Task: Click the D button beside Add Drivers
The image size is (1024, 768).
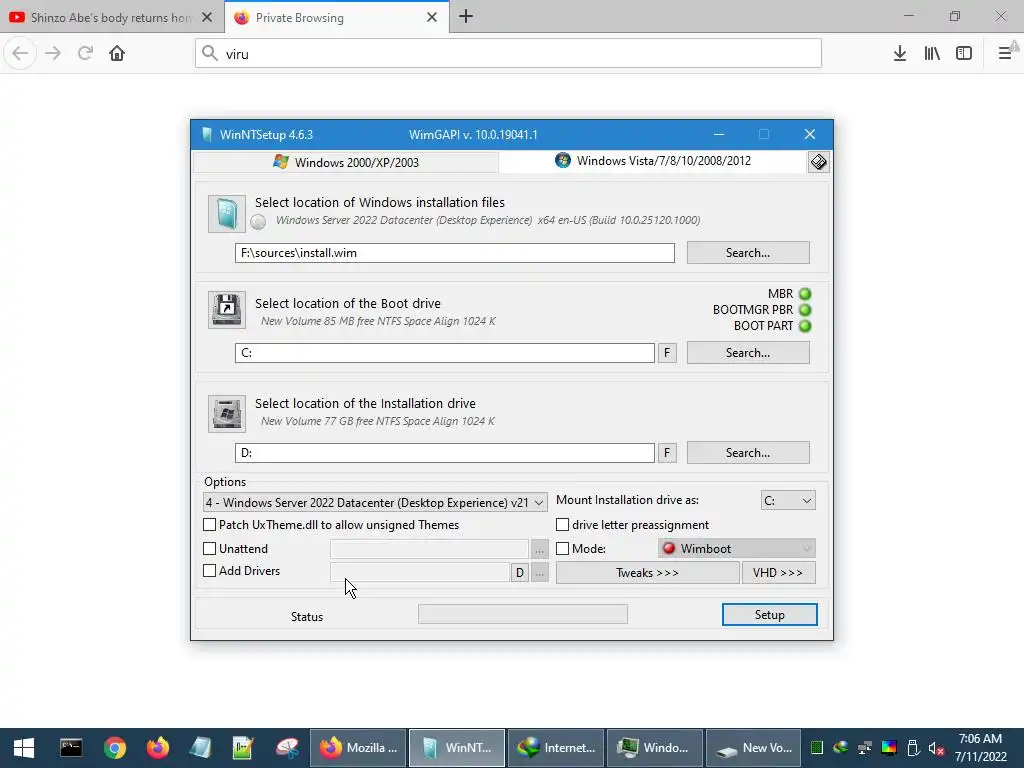Action: click(x=519, y=573)
